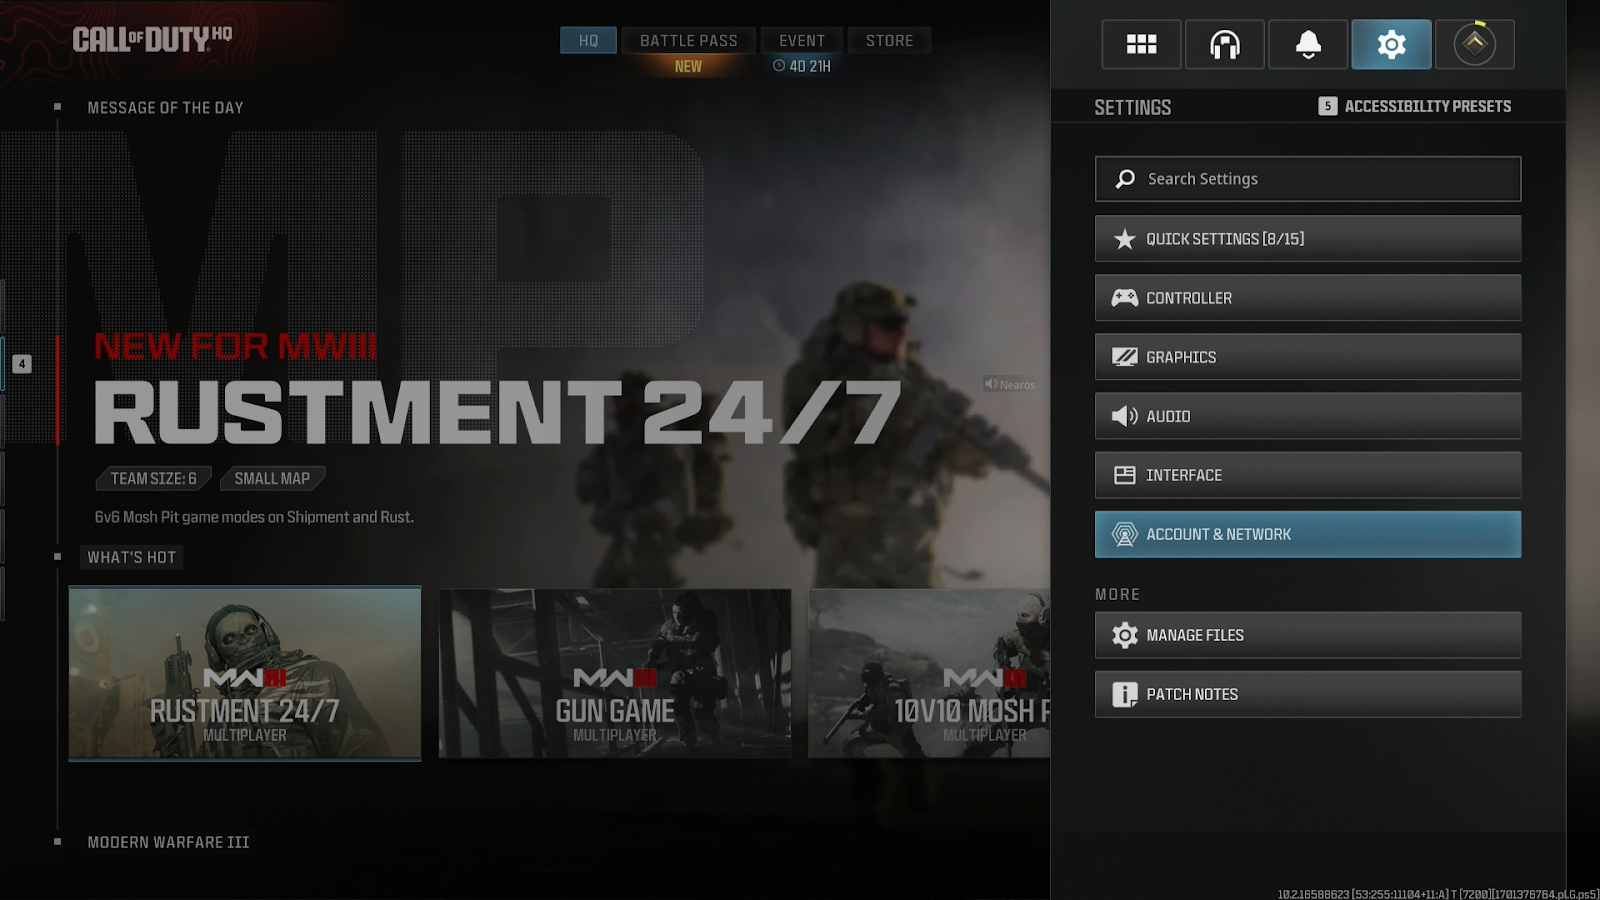Click the gamepad icon beside Controller

click(1125, 298)
